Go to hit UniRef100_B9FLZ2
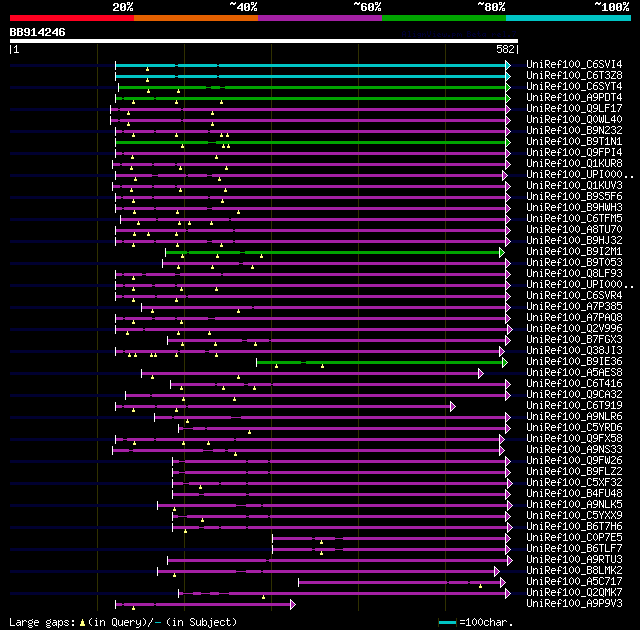The image size is (640, 630). (x=574, y=472)
